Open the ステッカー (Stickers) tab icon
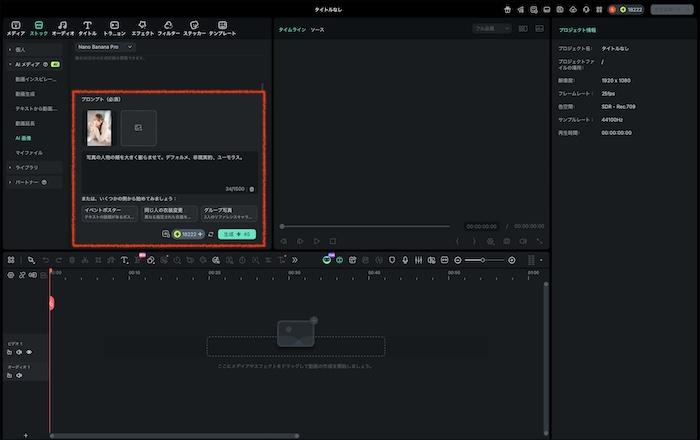Viewport: 700px width, 440px height. [194, 25]
